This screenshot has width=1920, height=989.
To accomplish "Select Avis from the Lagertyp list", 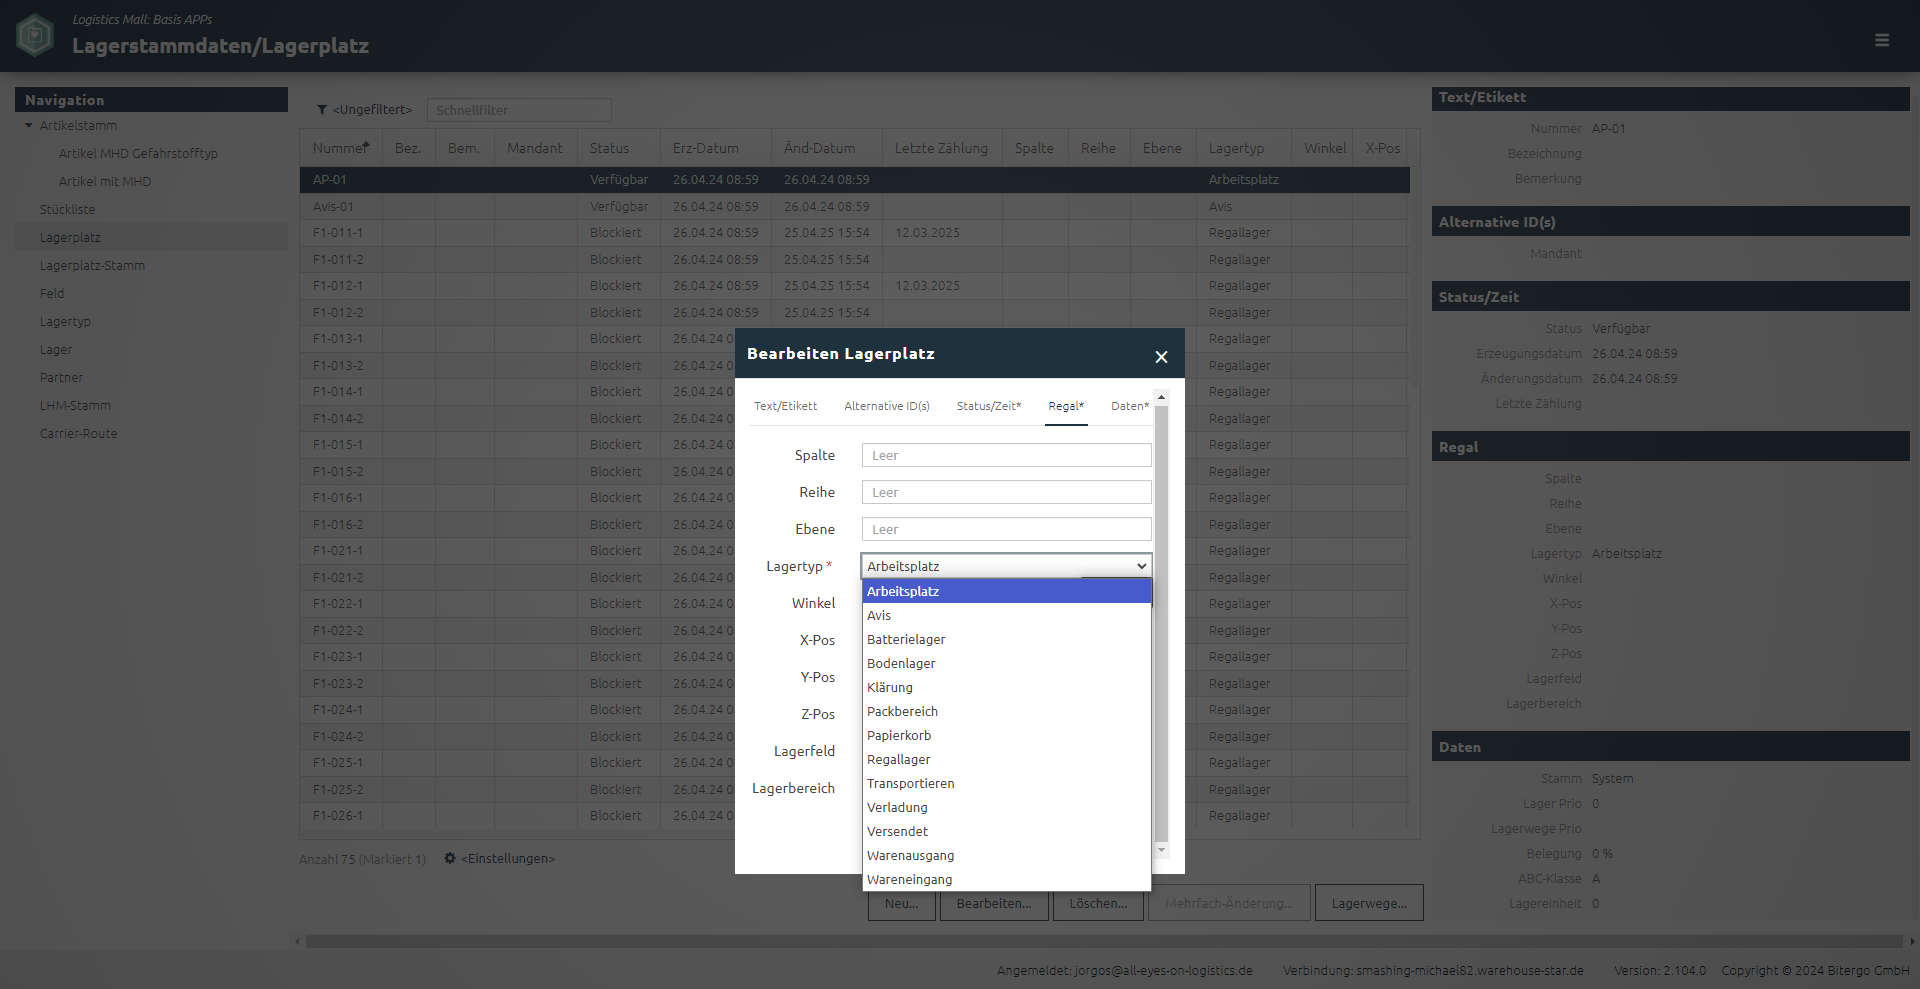I will coord(1006,615).
